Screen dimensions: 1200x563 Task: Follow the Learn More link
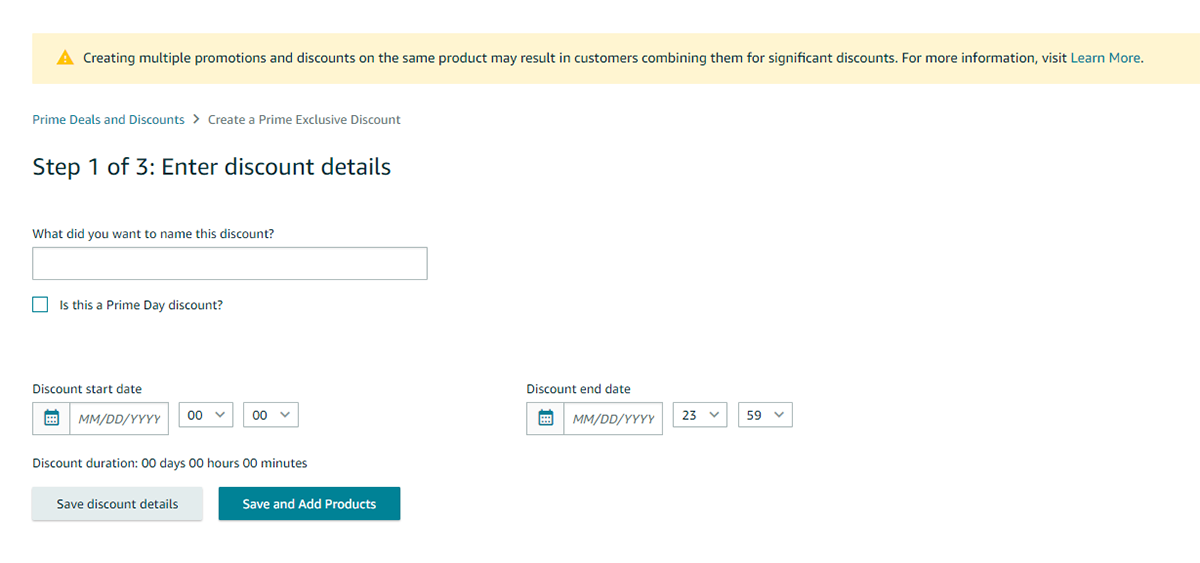tap(1105, 58)
